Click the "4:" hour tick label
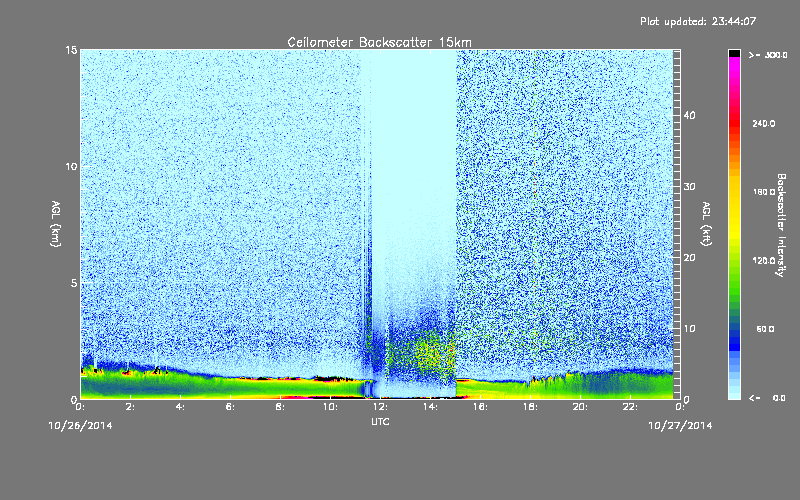The height and width of the screenshot is (500, 800). tap(181, 407)
